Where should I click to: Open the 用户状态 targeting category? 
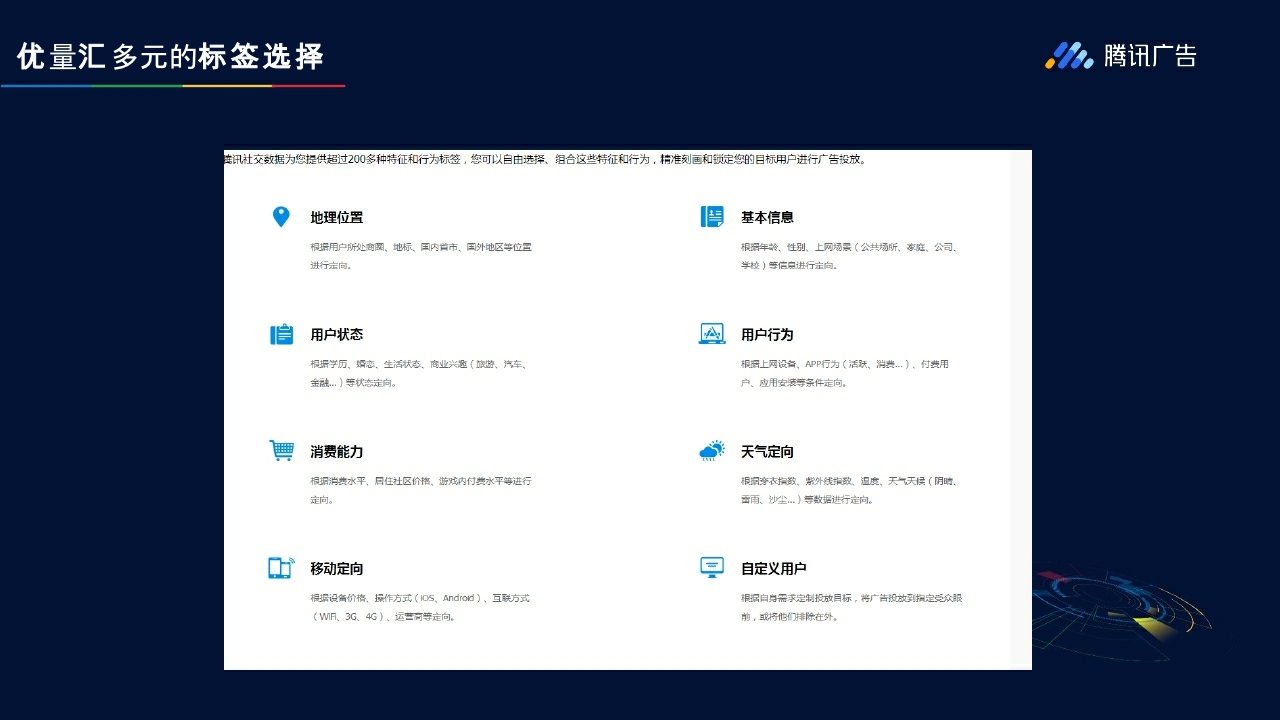coord(337,334)
